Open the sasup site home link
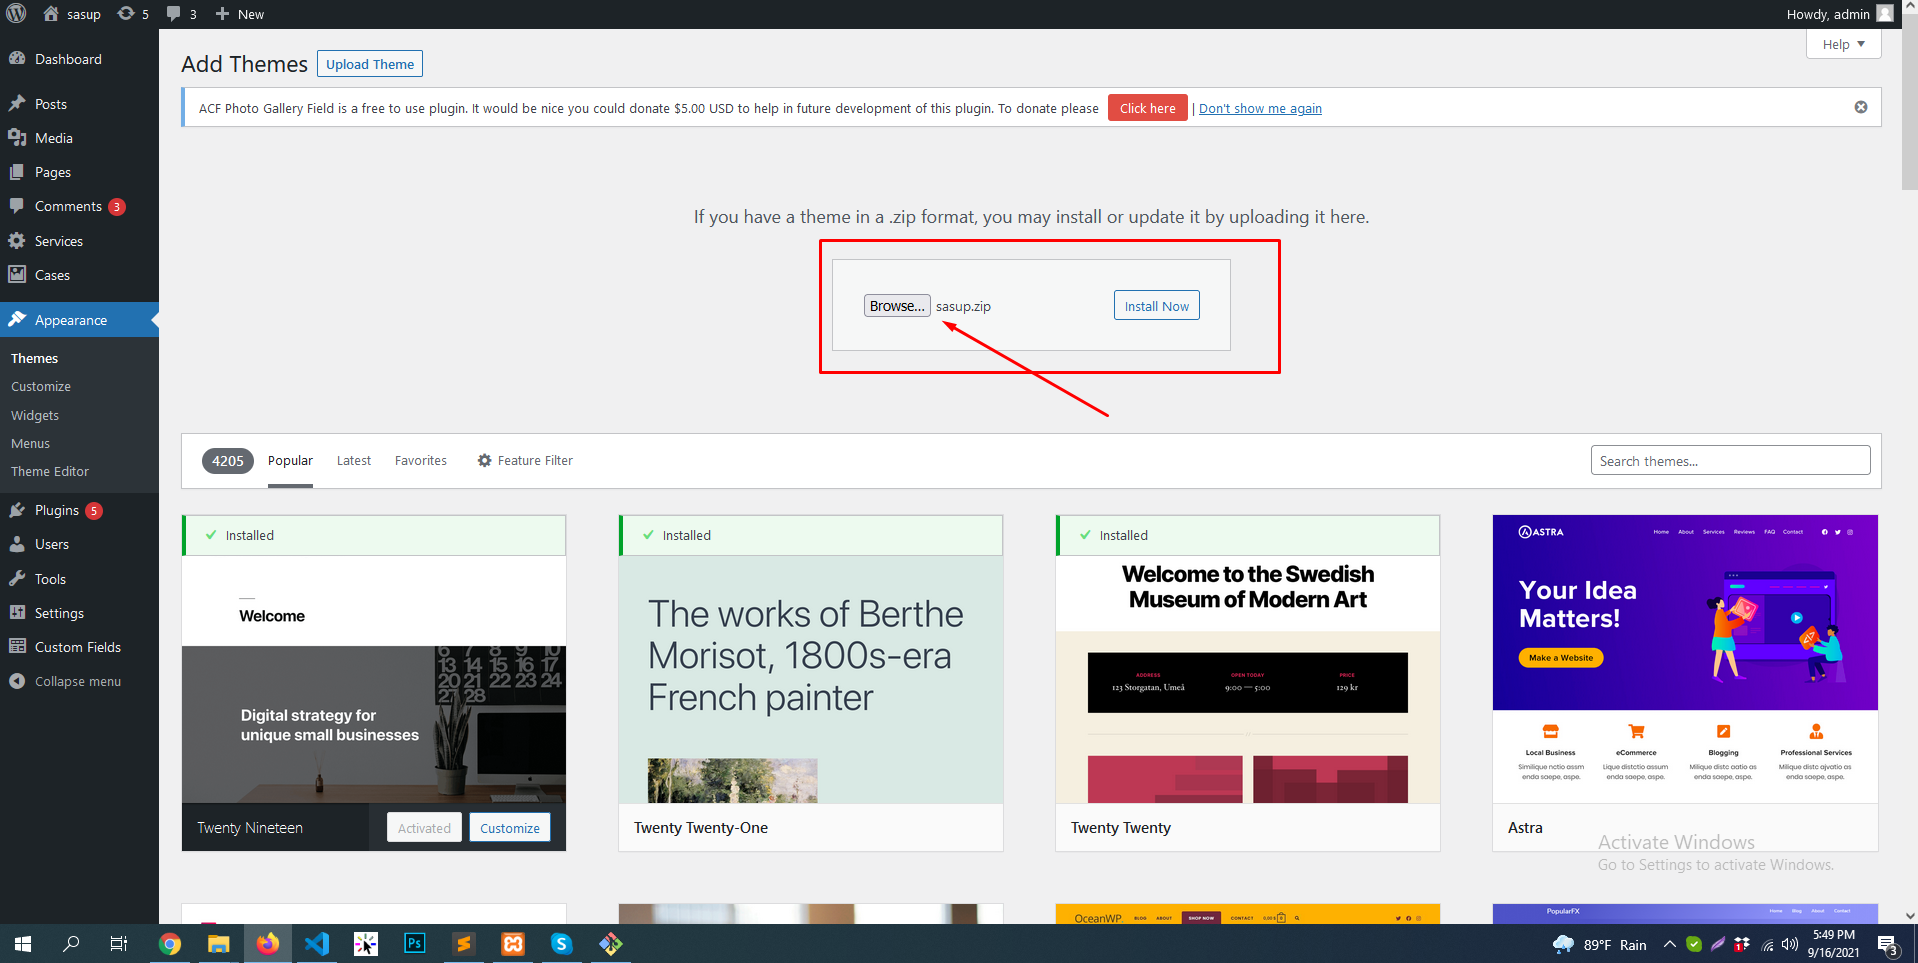Viewport: 1918px width, 963px height. coord(72,14)
